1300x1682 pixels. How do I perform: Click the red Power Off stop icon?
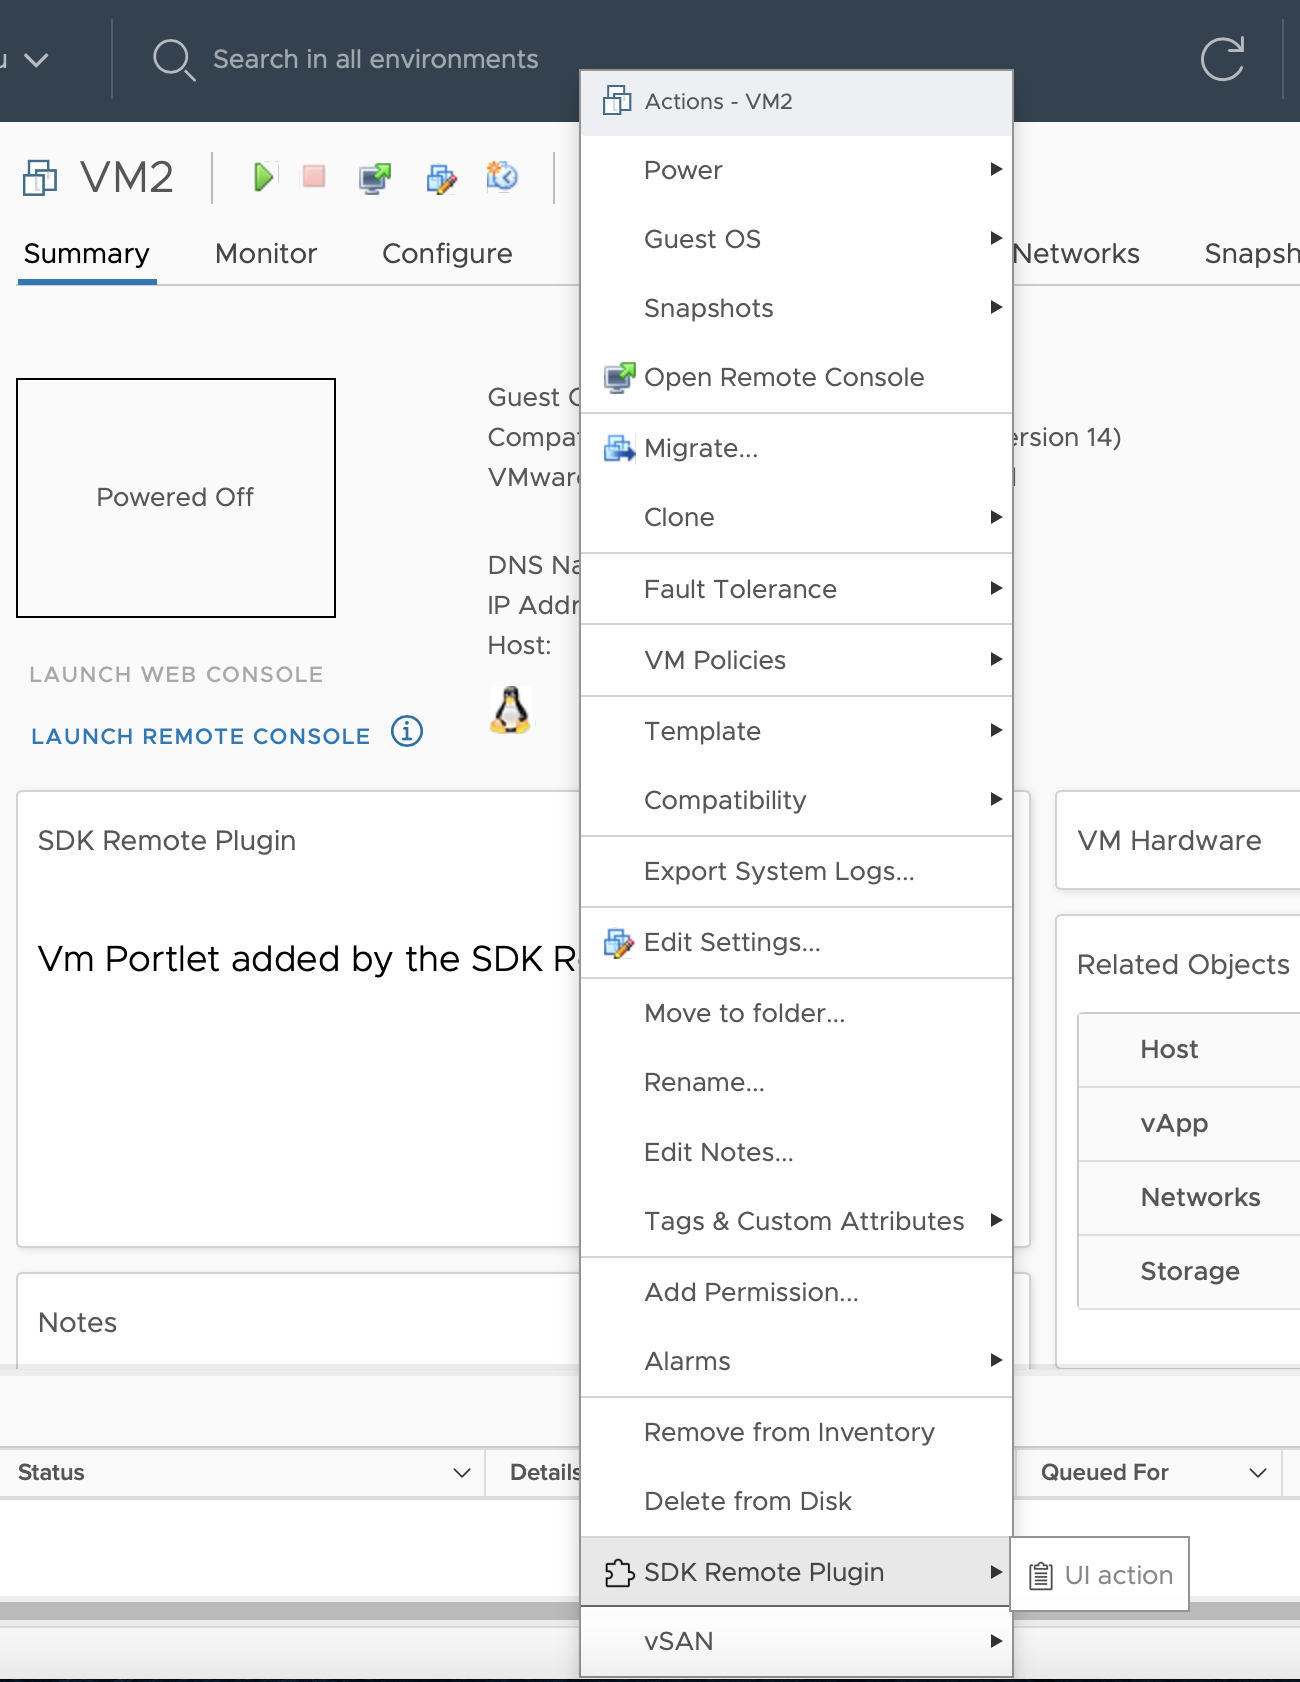coord(314,177)
